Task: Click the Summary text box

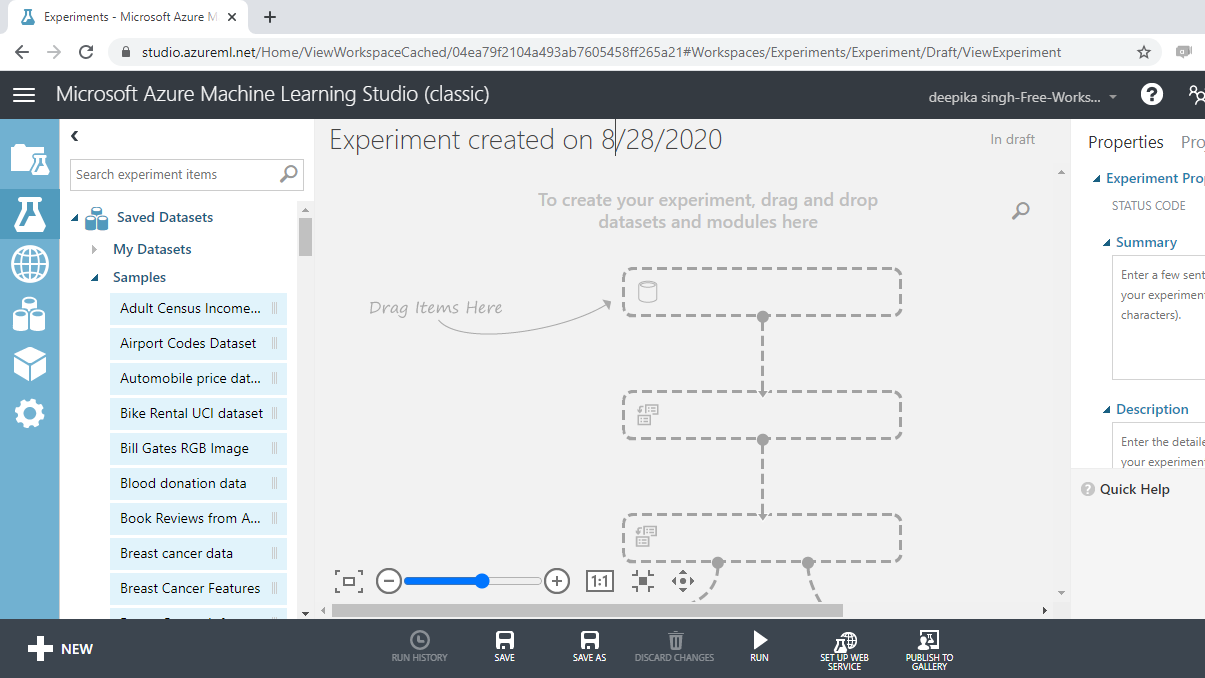Action: pos(1158,318)
